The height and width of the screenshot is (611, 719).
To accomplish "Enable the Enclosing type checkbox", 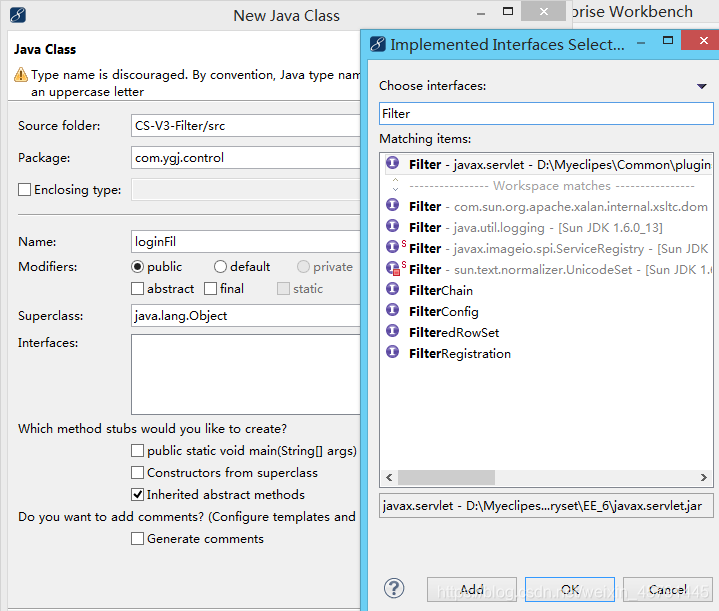I will (x=24, y=189).
